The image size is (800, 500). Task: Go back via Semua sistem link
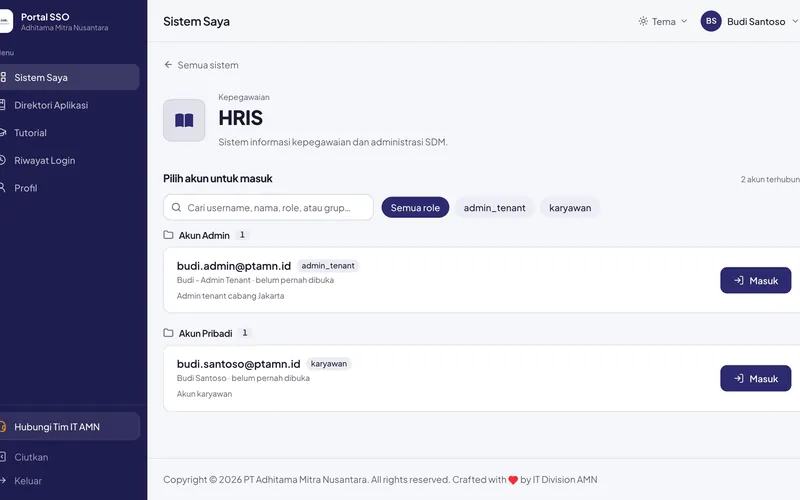click(202, 65)
